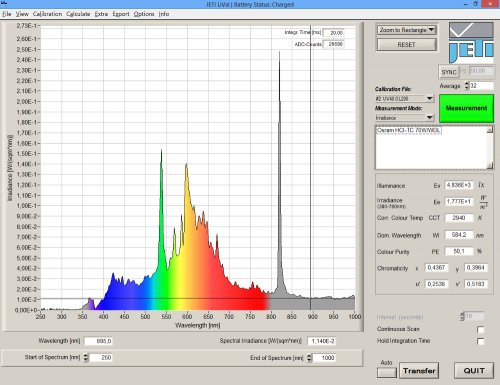Click the Chromaticity y value field

[x=476, y=268]
